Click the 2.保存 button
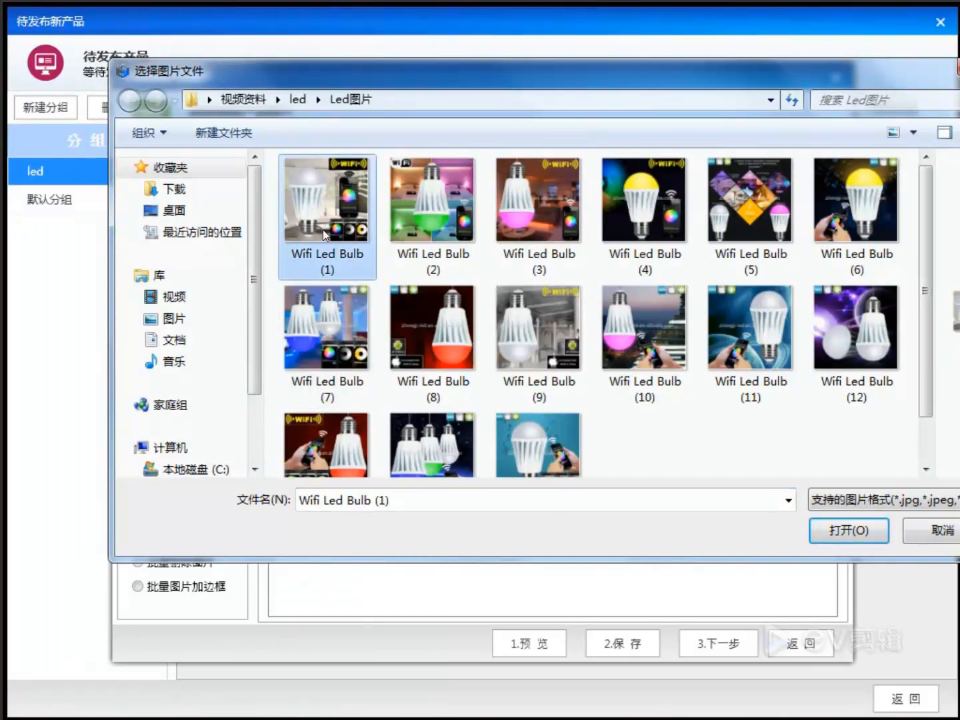 click(622, 643)
